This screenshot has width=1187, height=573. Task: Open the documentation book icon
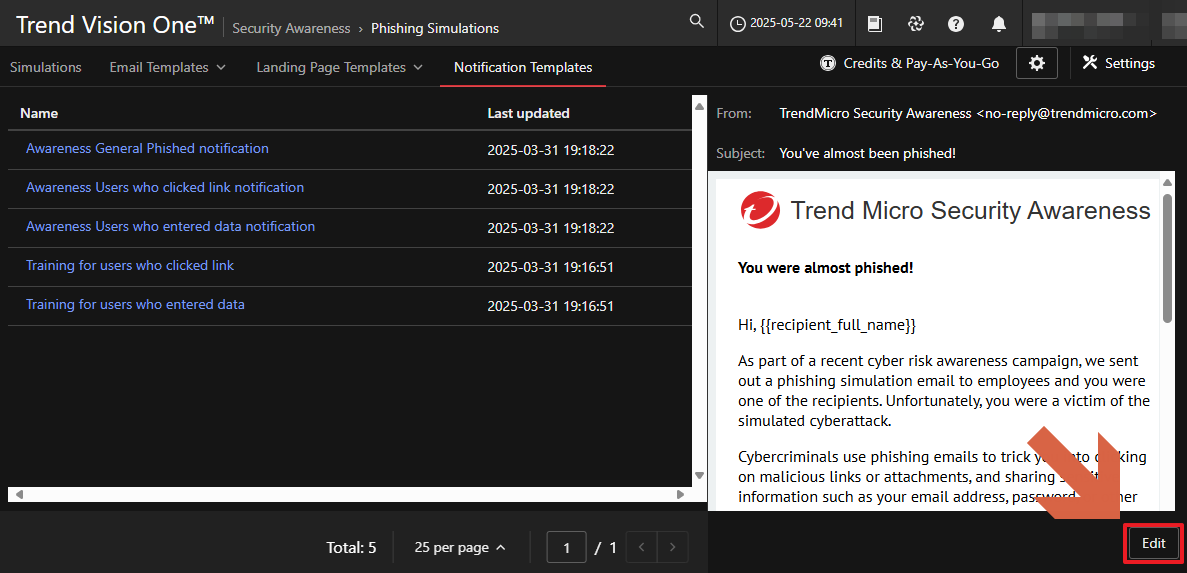pyautogui.click(x=874, y=23)
